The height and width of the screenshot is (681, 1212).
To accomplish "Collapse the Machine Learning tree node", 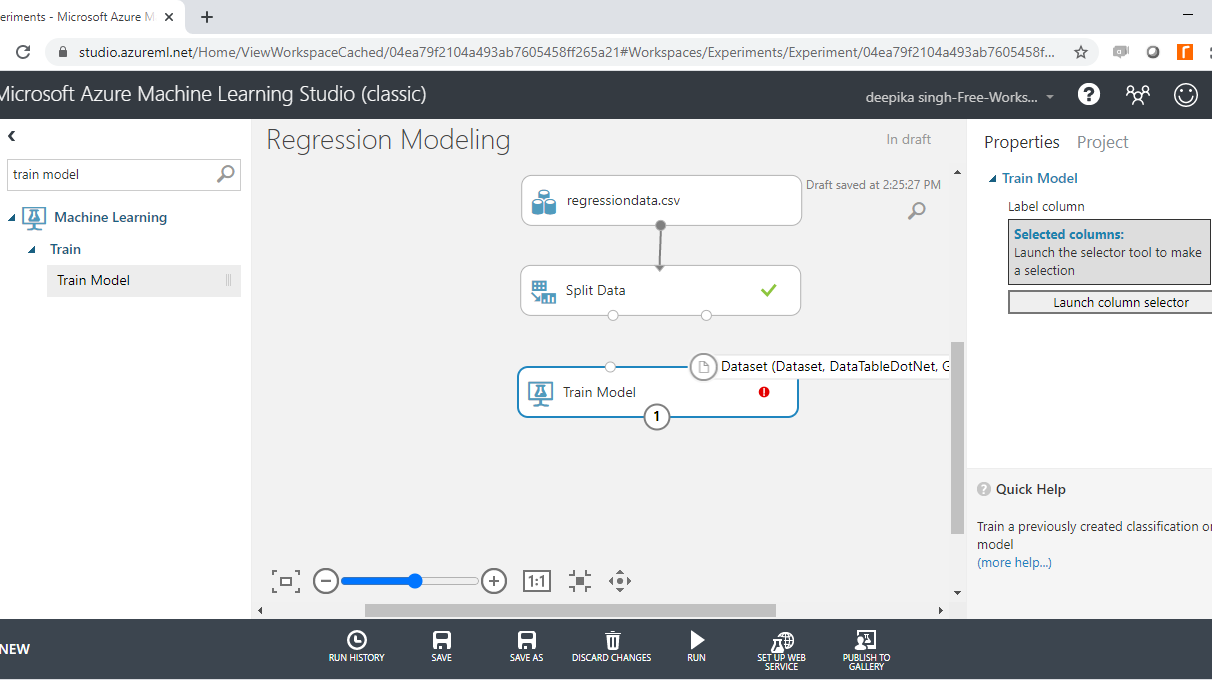I will (x=11, y=218).
